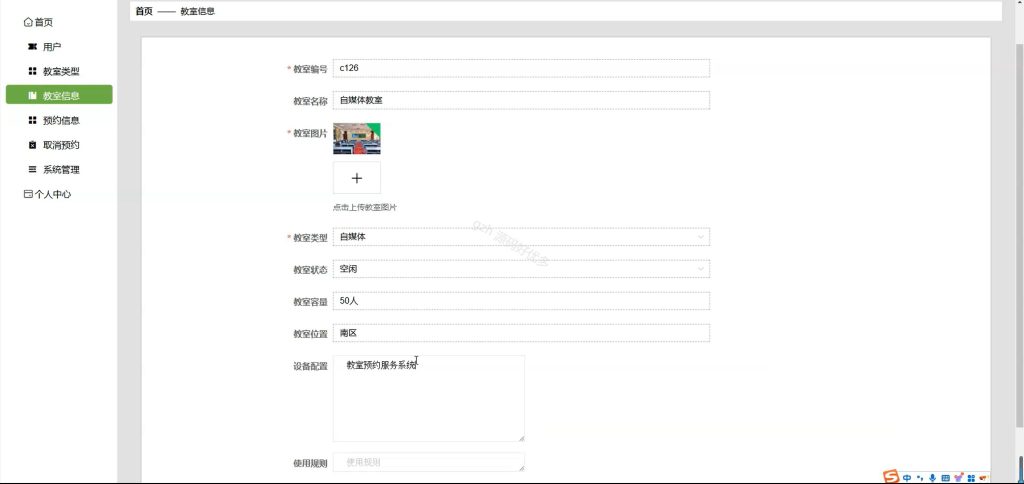Click the 教室信息 breadcrumb text
Screen dimensions: 1024x484
pos(198,11)
